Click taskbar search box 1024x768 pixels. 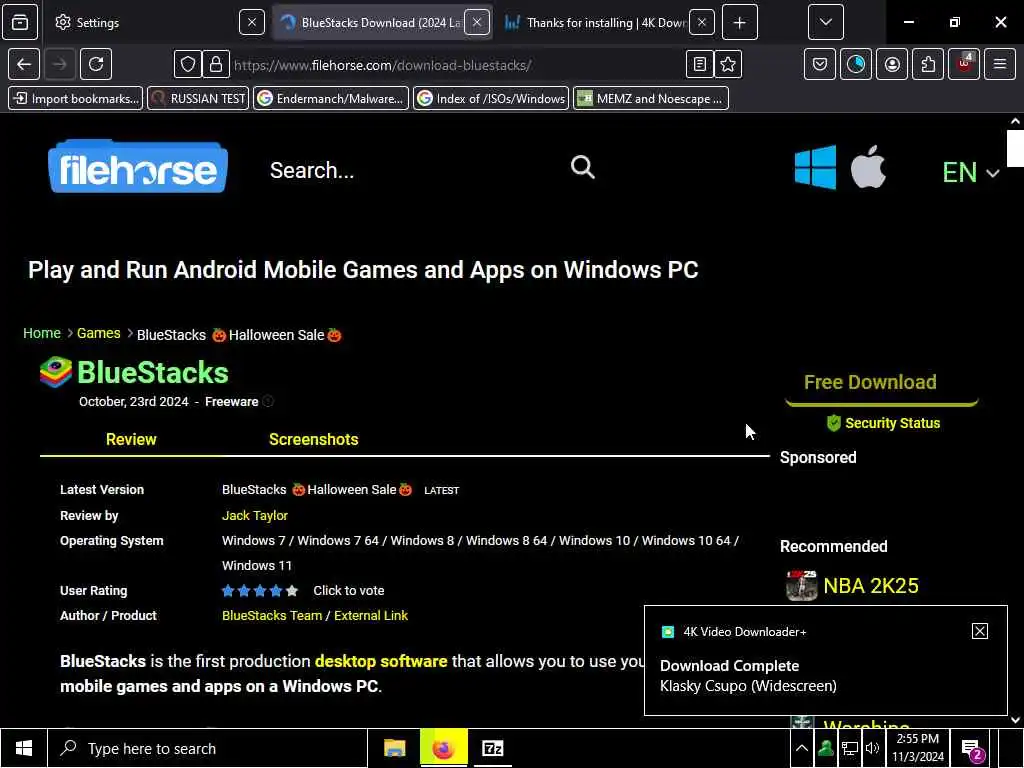(208, 748)
